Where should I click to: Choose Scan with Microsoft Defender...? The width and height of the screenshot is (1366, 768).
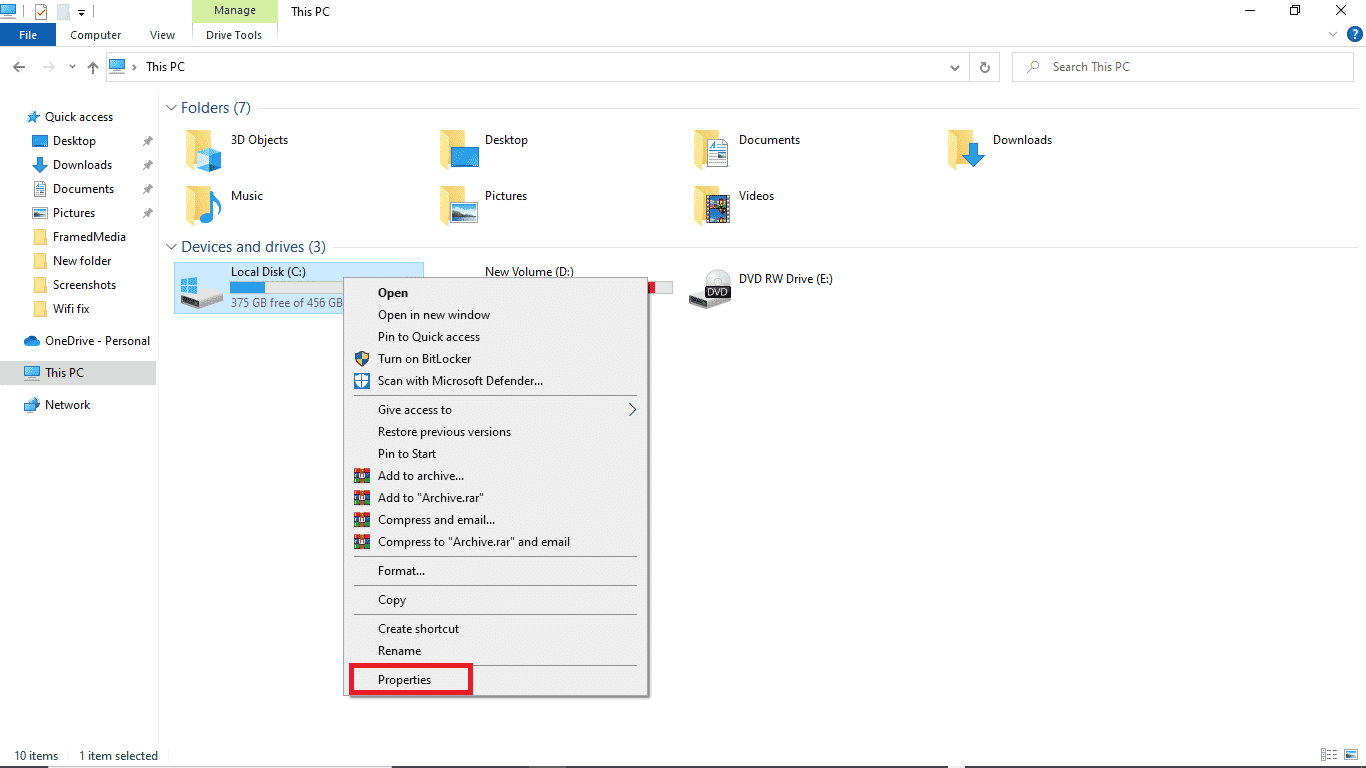(496, 381)
